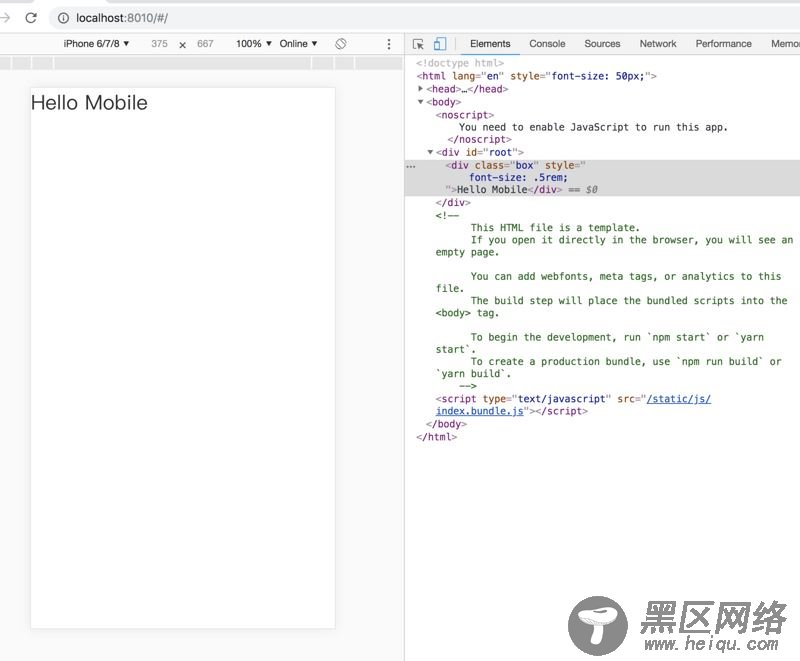Select the noscript opening tag line

(465, 115)
